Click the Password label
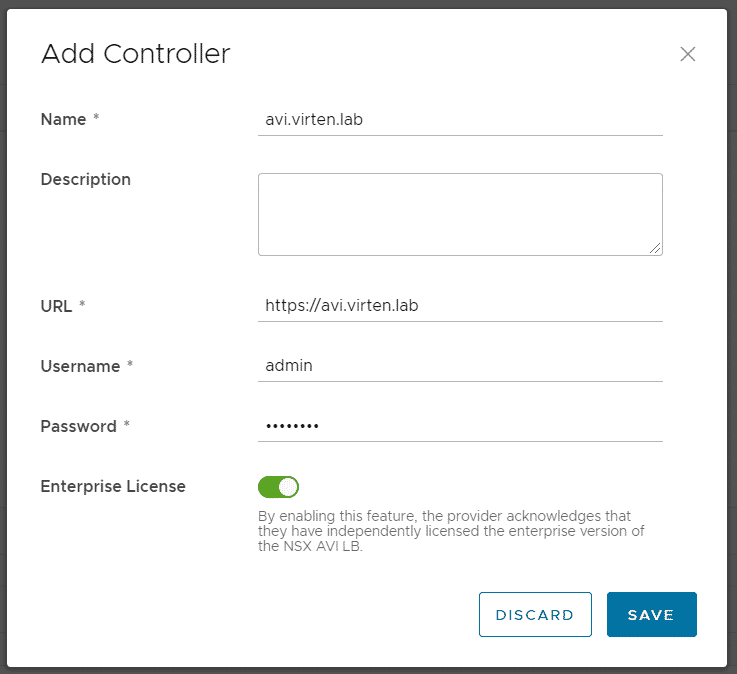This screenshot has width=737, height=674. click(78, 426)
